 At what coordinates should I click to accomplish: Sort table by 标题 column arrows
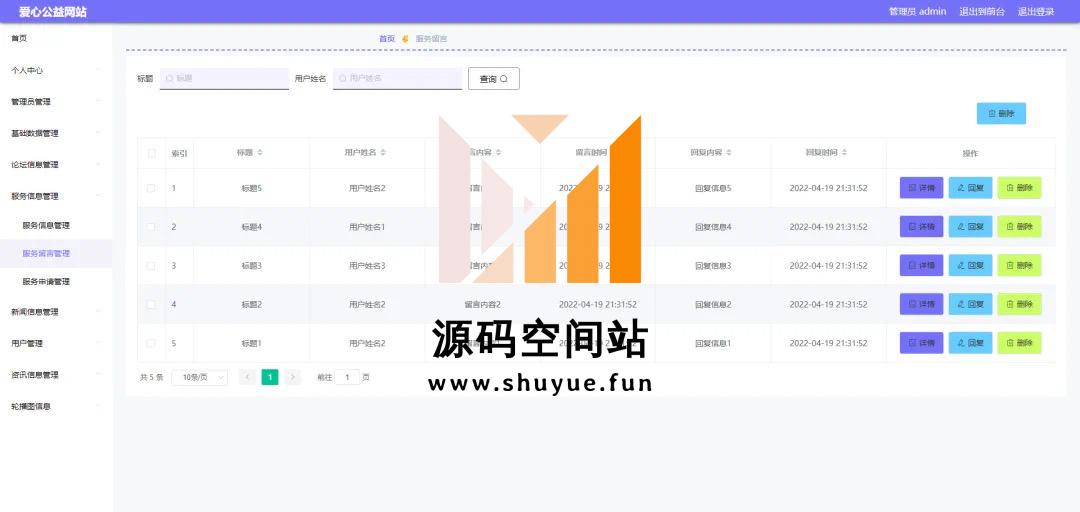click(x=260, y=153)
